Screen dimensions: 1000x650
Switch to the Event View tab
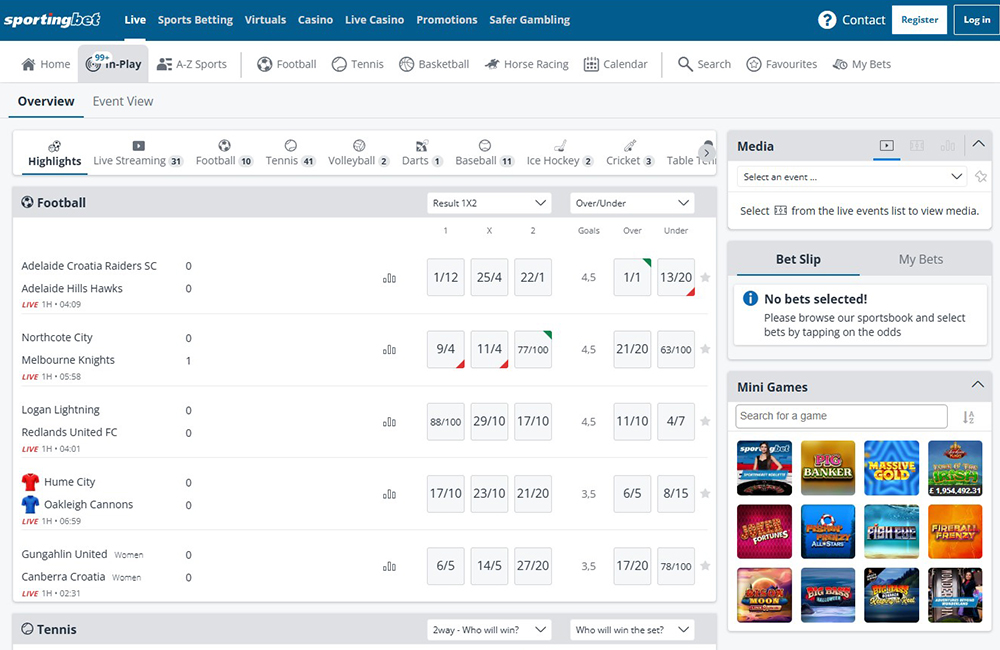tap(122, 101)
